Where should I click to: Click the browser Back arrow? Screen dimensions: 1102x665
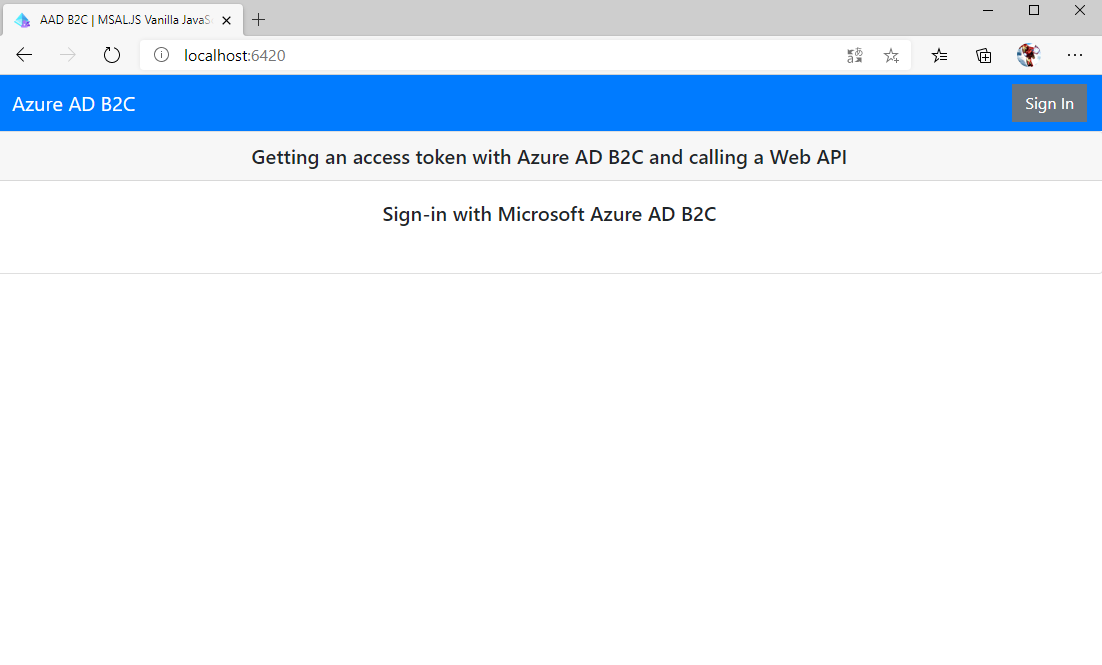(x=24, y=55)
